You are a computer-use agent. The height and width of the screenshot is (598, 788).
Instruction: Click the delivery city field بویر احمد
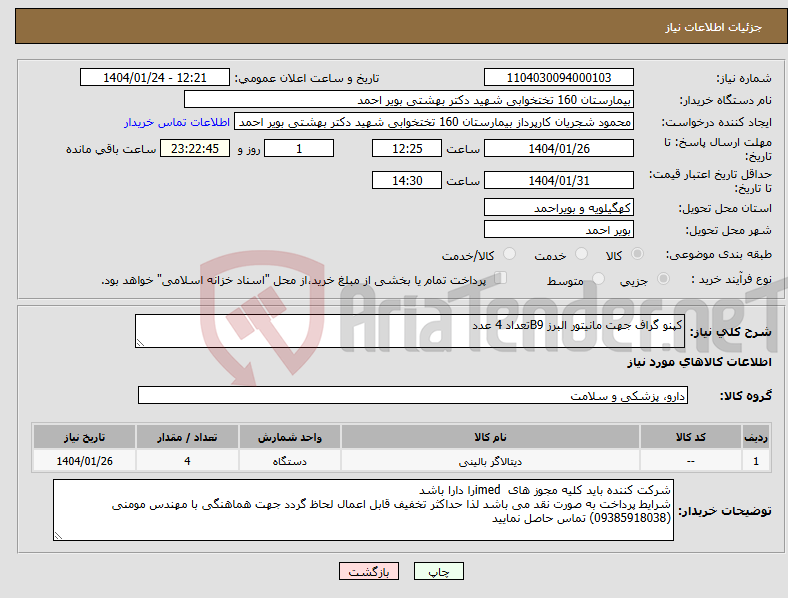pos(558,230)
